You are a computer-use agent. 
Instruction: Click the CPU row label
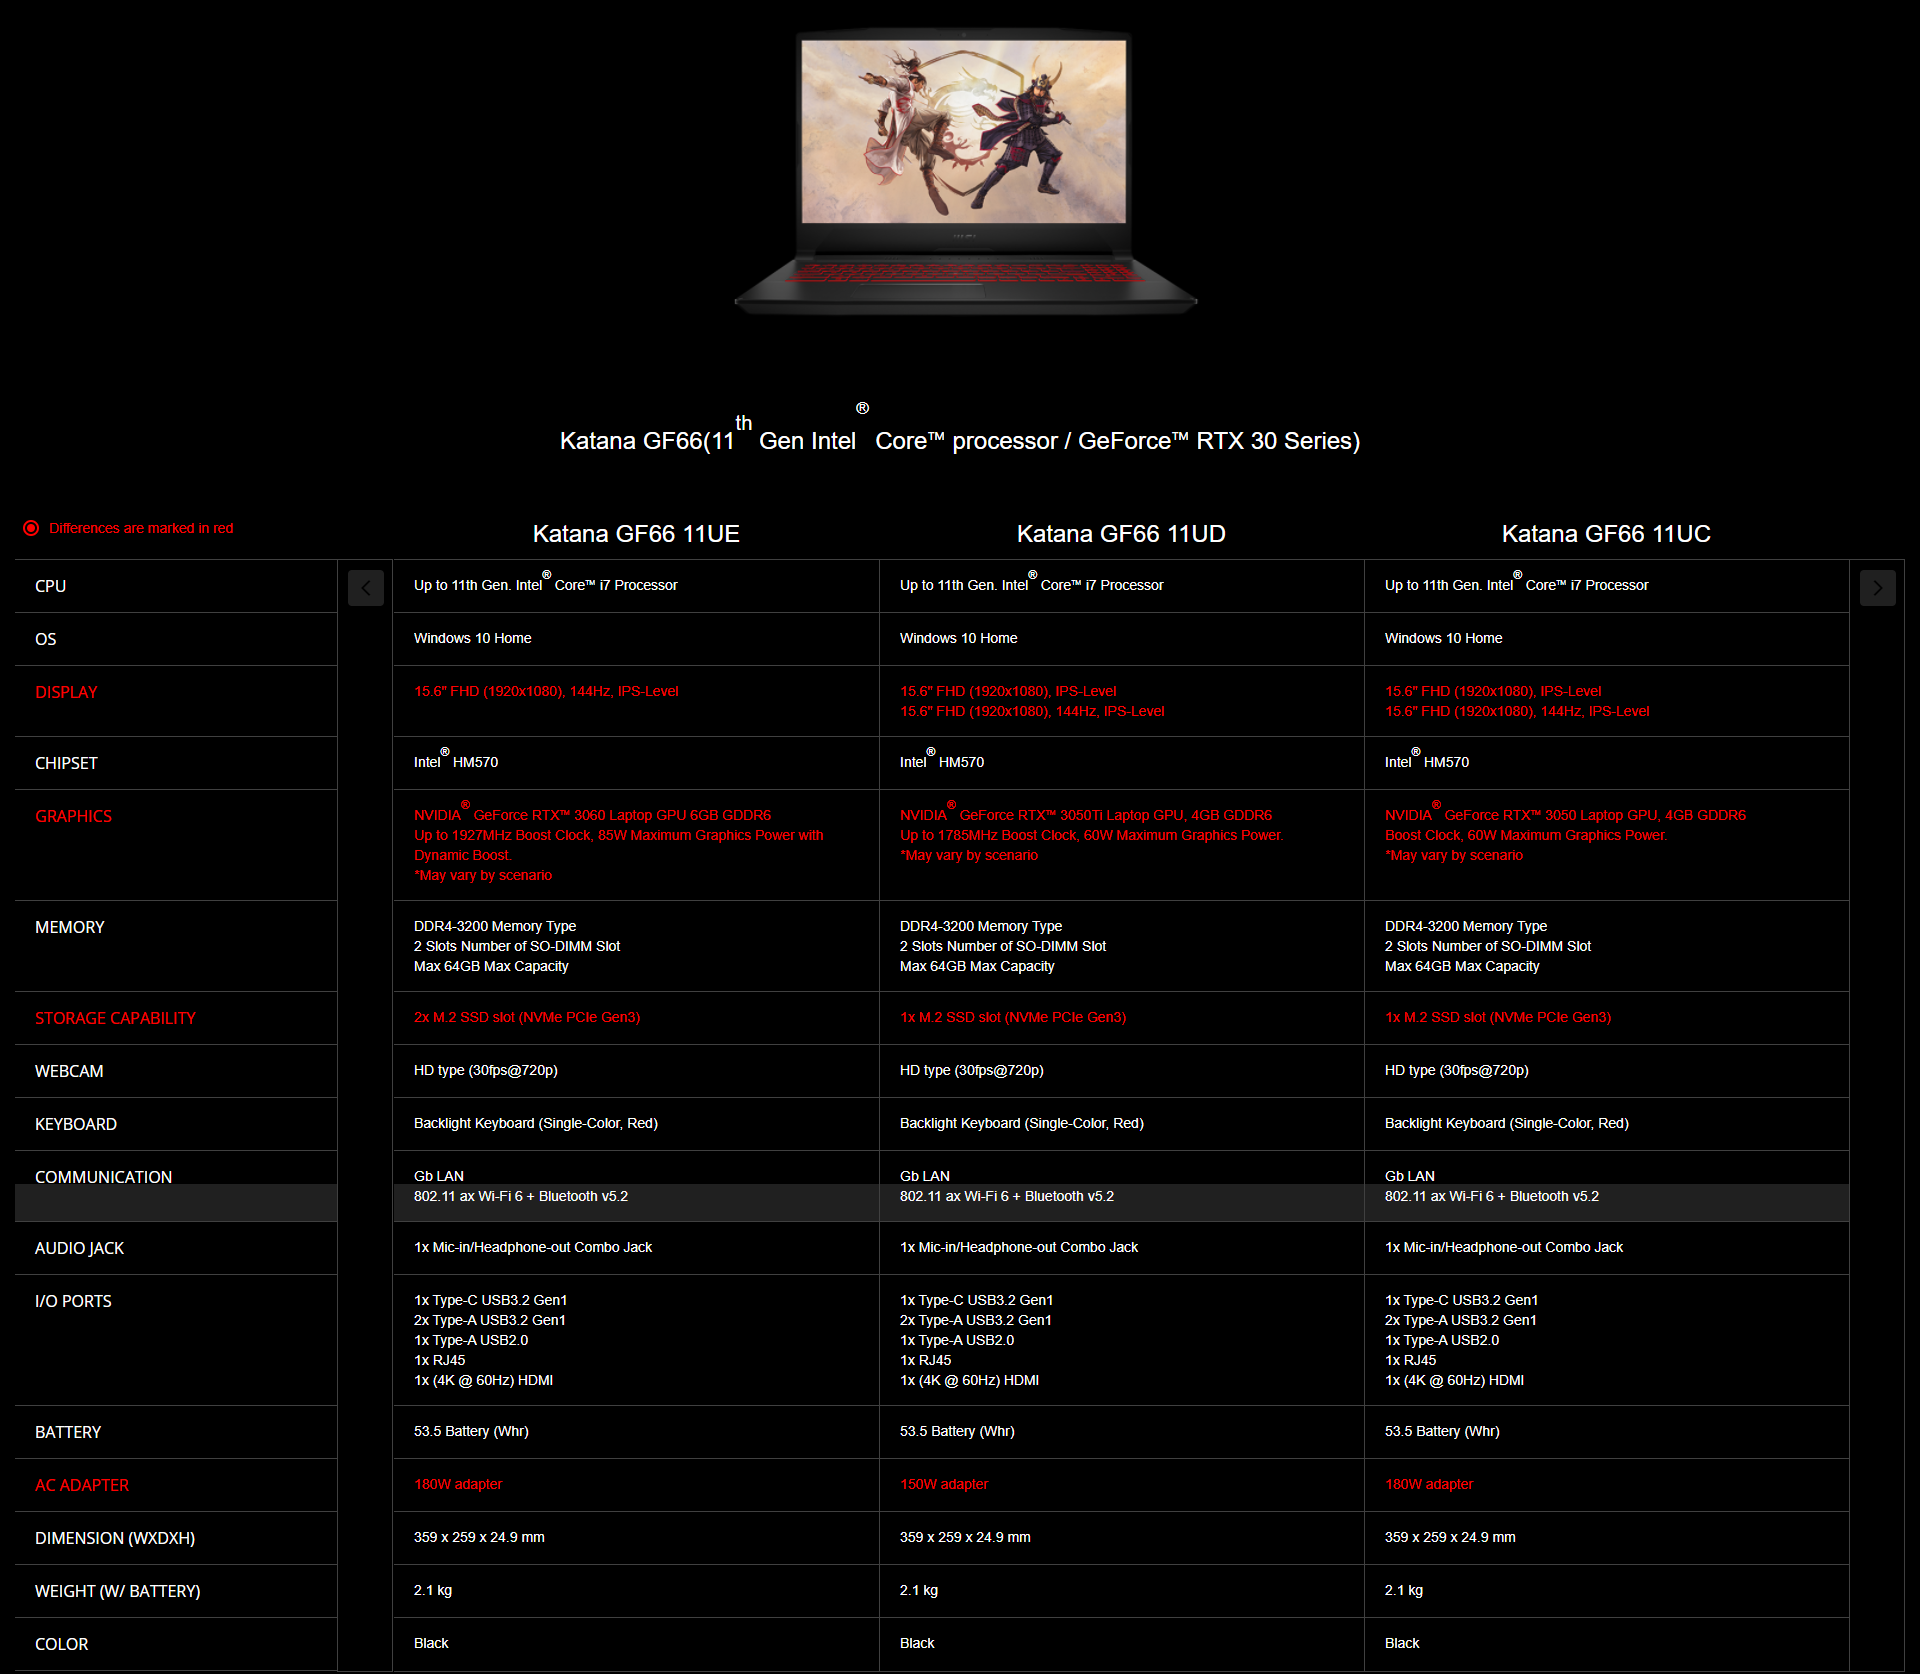point(50,586)
